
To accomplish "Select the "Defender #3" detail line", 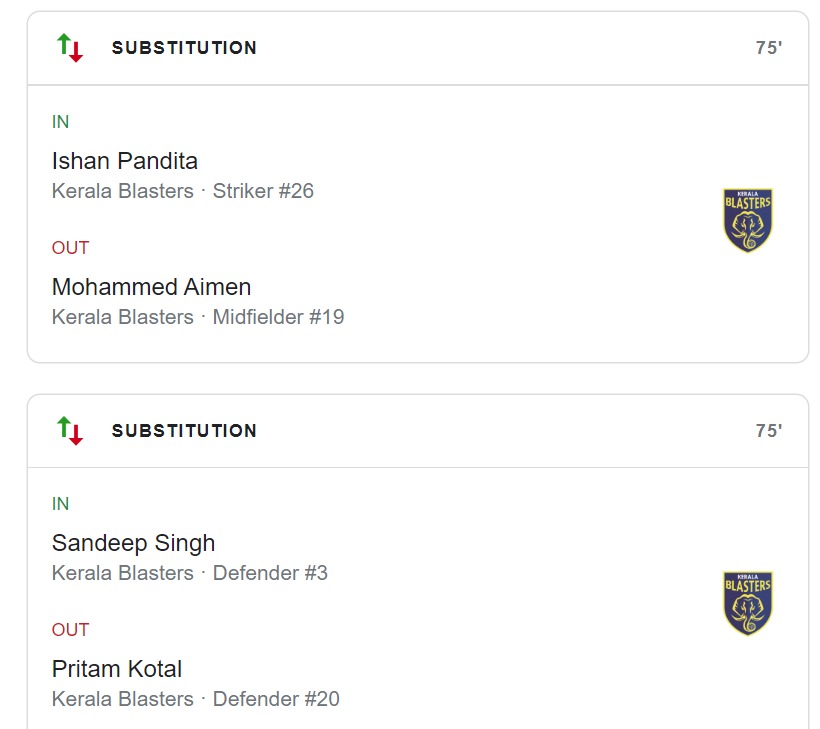I will 270,573.
